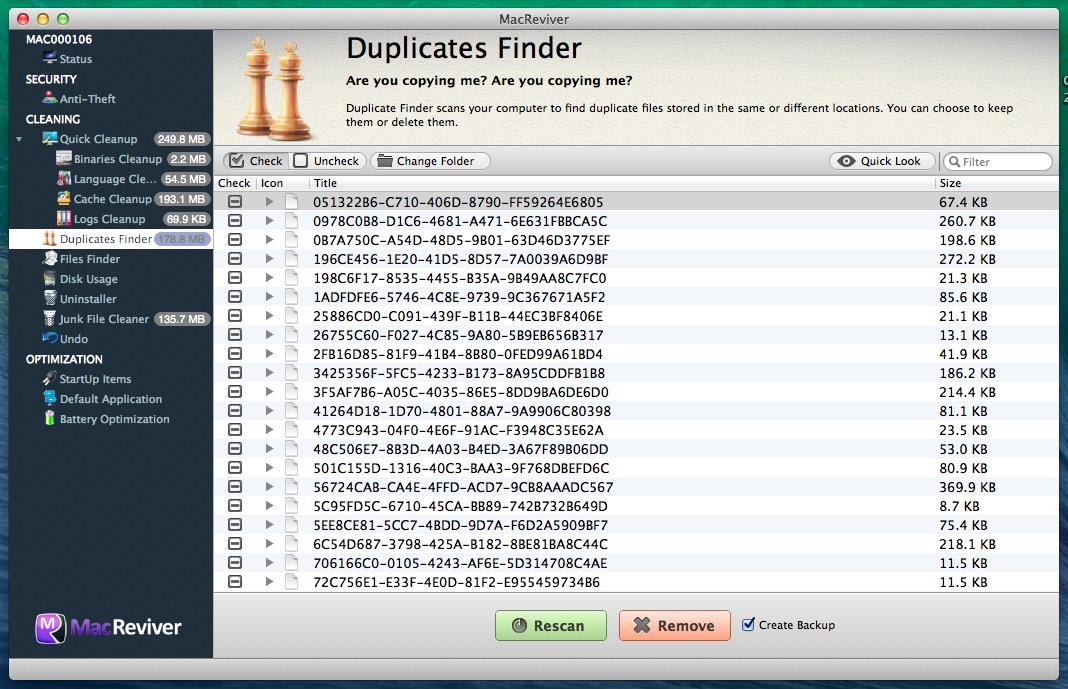
Task: Select the 8.7 KB size cell
Action: [x=959, y=506]
